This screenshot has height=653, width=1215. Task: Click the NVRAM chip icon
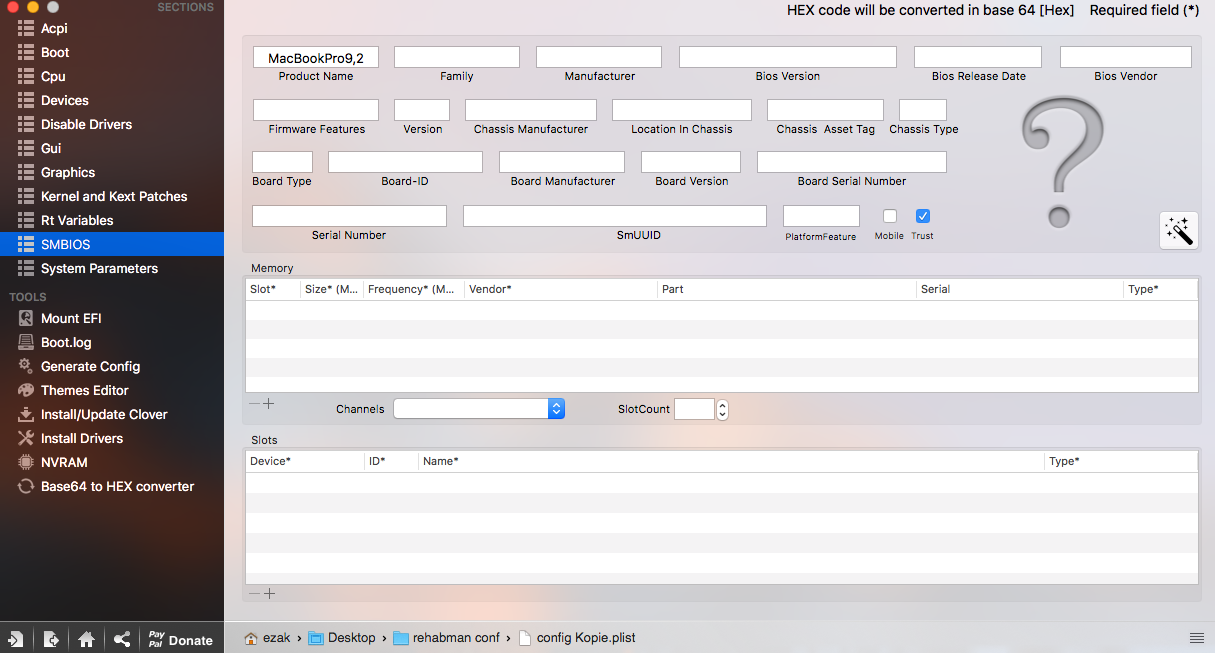(26, 462)
